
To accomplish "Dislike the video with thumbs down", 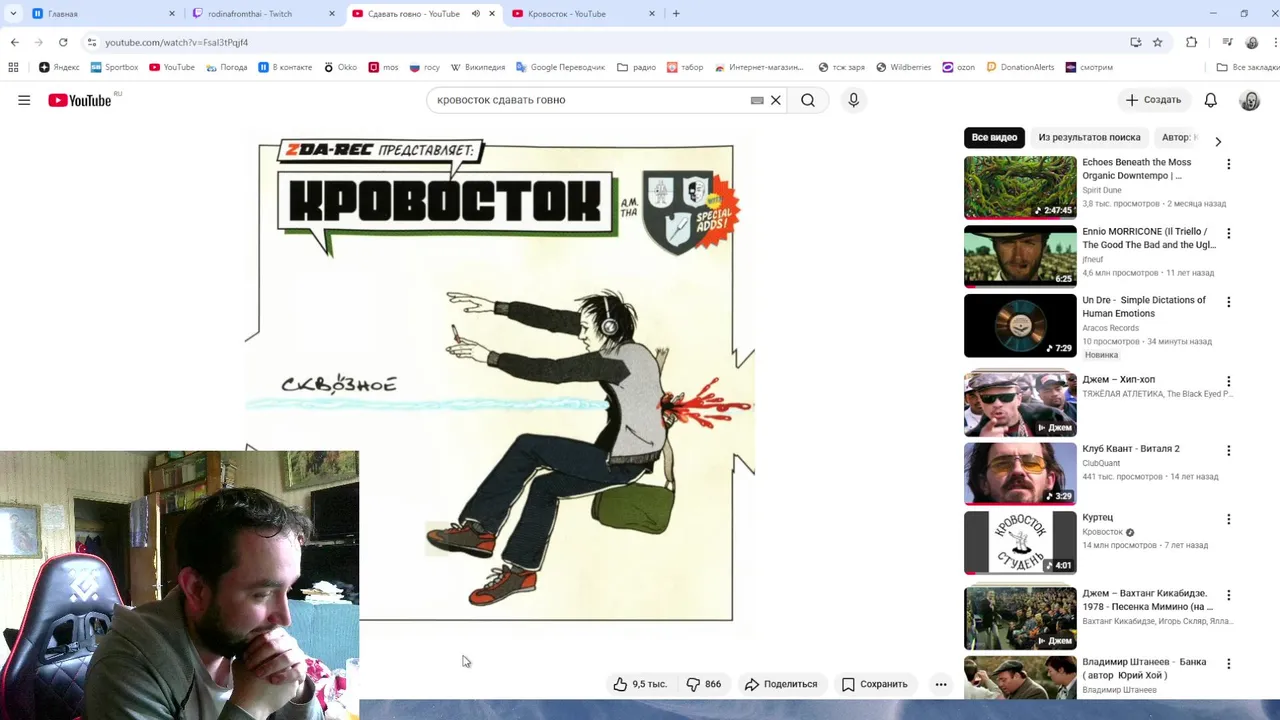I will (x=703, y=684).
